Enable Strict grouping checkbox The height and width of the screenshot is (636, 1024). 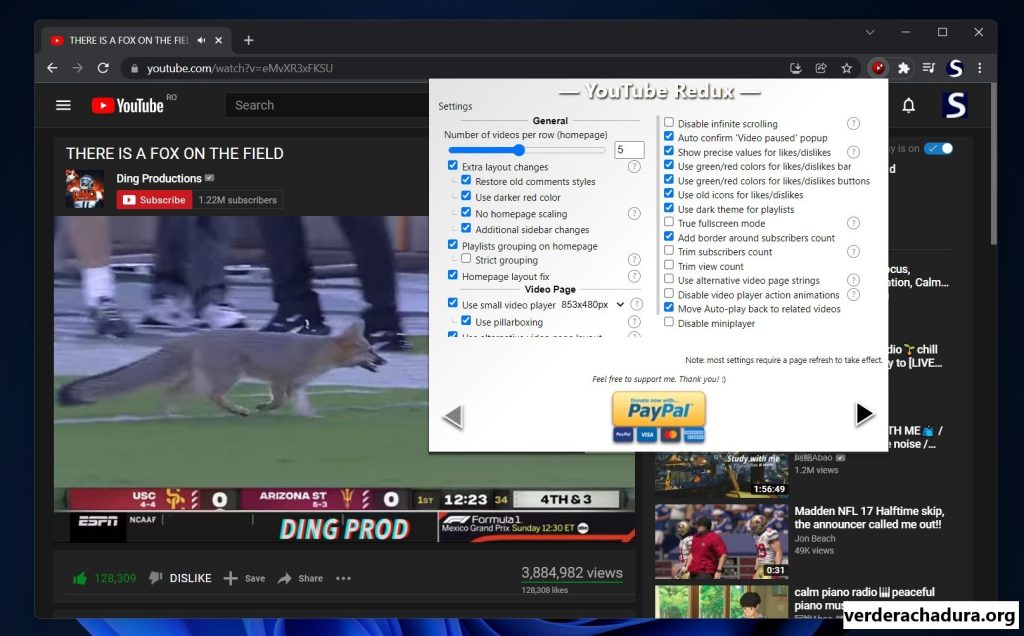click(466, 258)
